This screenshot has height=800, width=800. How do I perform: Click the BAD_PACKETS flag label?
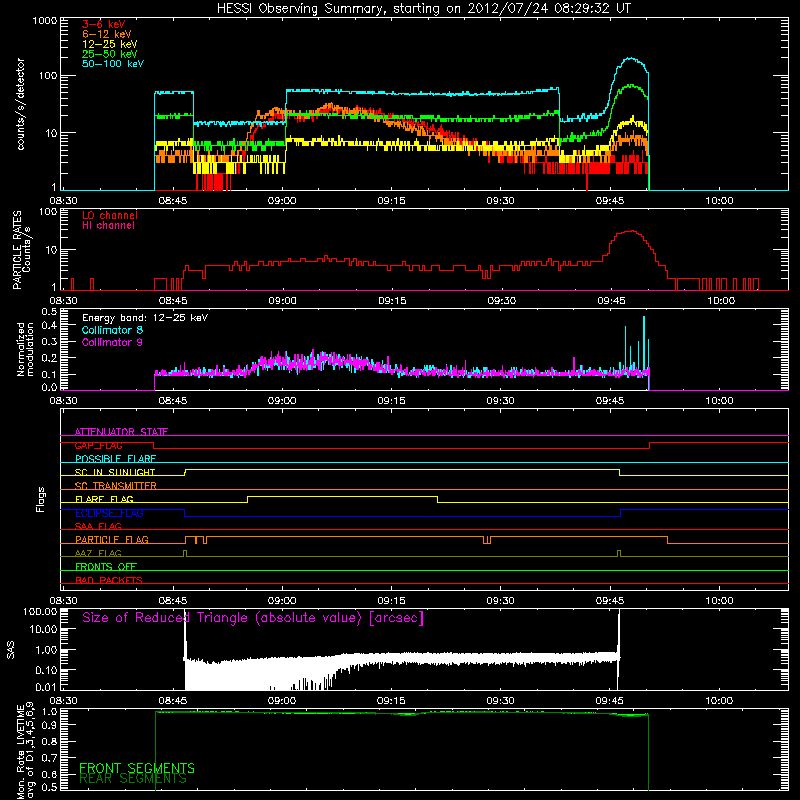[109, 580]
